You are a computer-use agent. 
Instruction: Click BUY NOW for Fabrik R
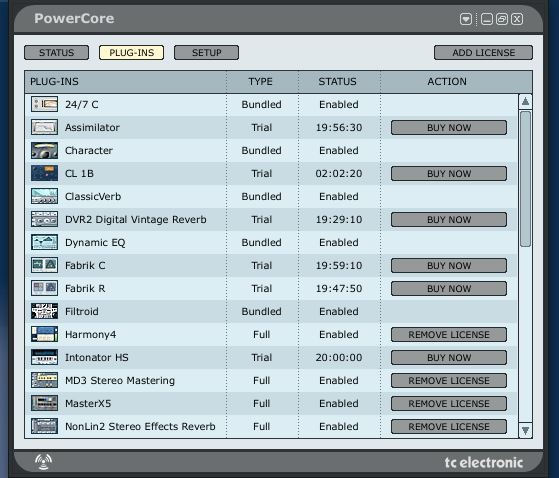click(x=449, y=289)
